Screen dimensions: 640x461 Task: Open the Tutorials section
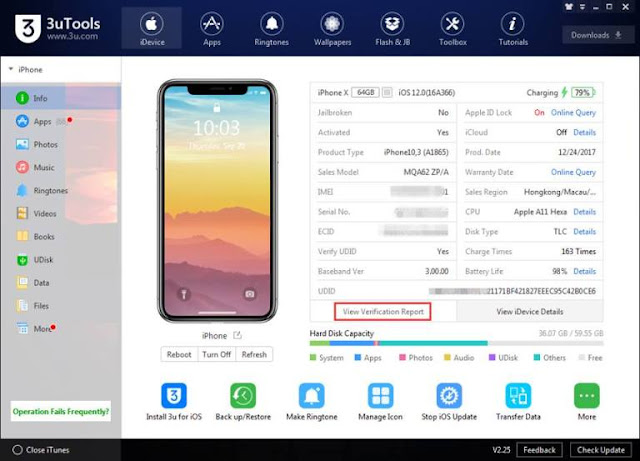(x=513, y=28)
